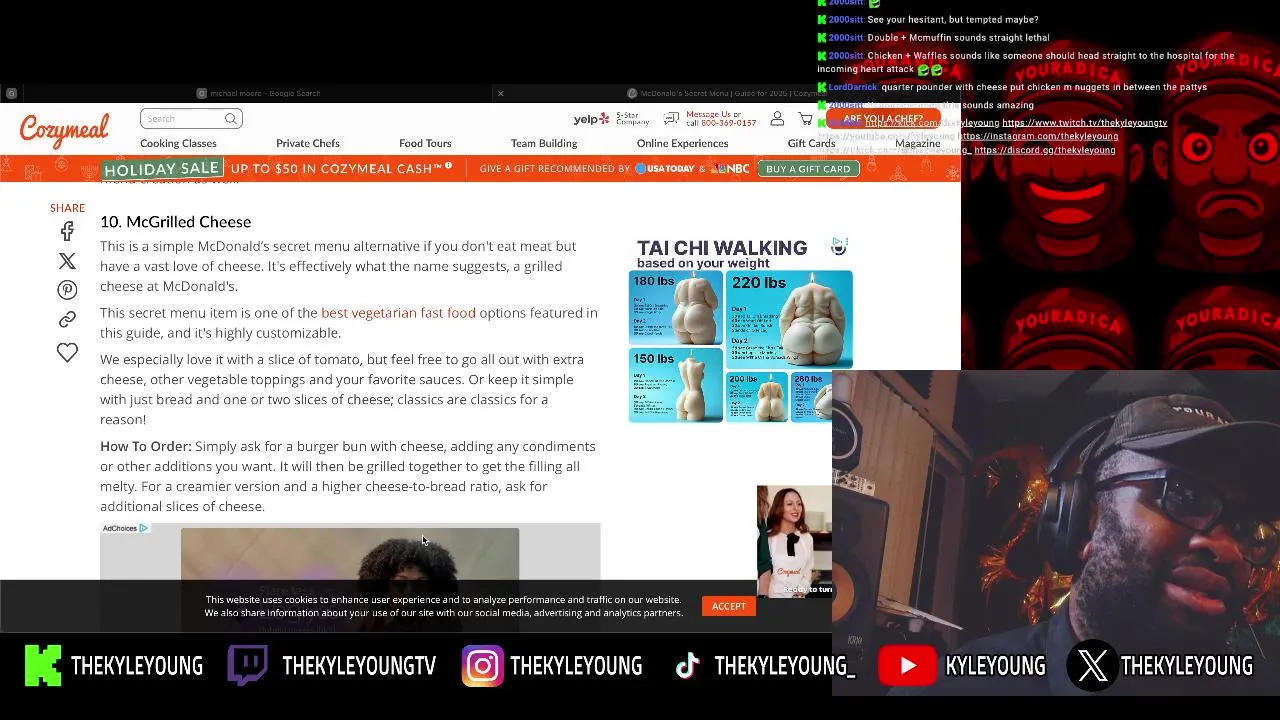Click the Message Us chat icon
Viewport: 1280px width, 720px height.
tap(671, 119)
